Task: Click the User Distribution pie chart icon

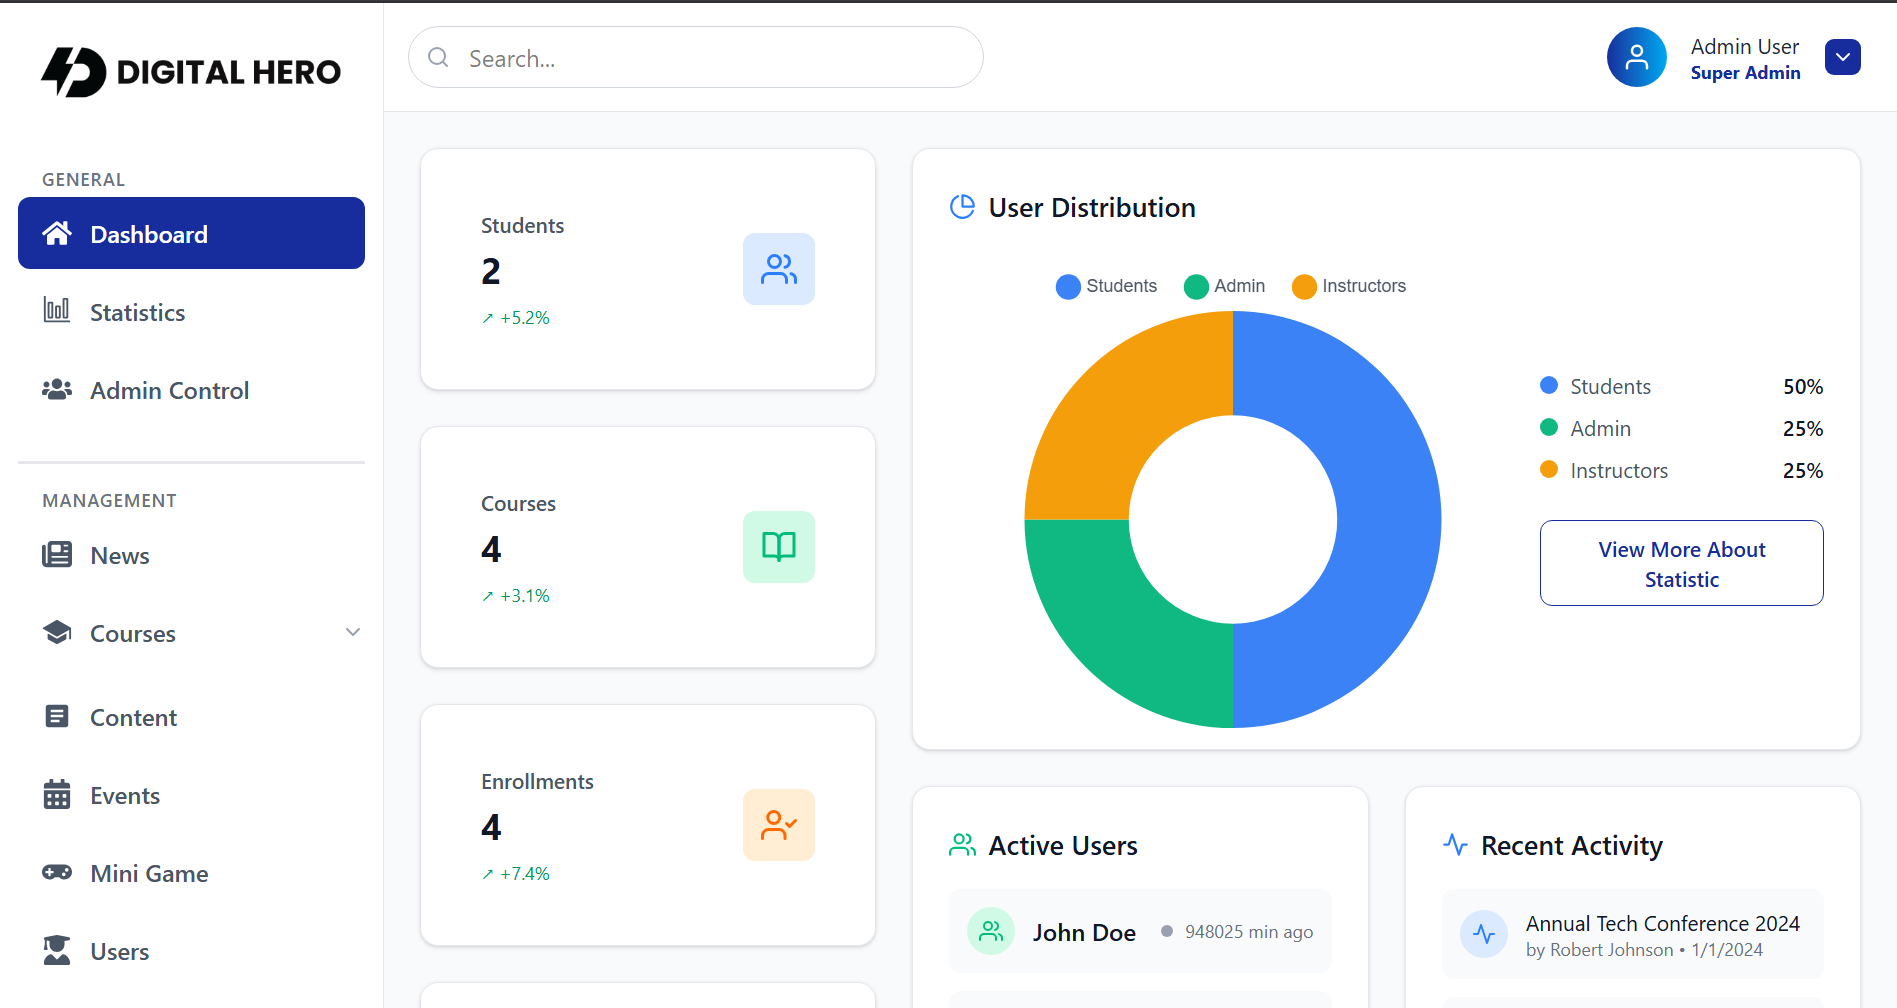Action: [x=962, y=207]
